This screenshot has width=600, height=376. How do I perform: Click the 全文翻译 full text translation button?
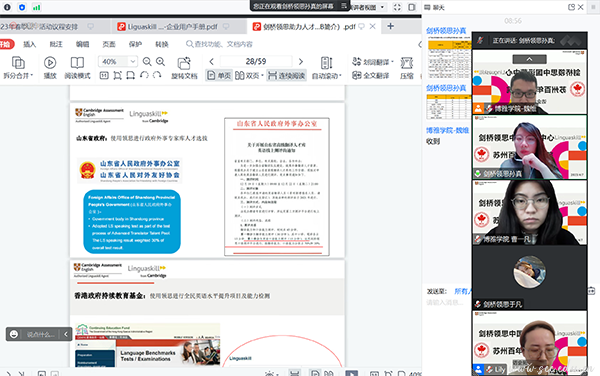pos(371,75)
